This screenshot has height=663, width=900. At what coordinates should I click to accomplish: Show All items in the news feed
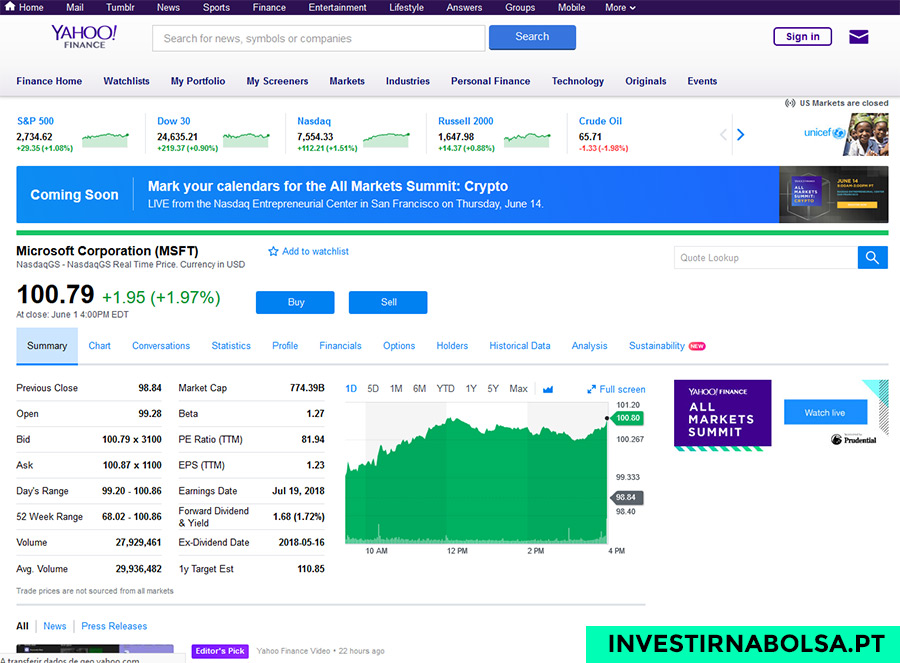pyautogui.click(x=22, y=626)
